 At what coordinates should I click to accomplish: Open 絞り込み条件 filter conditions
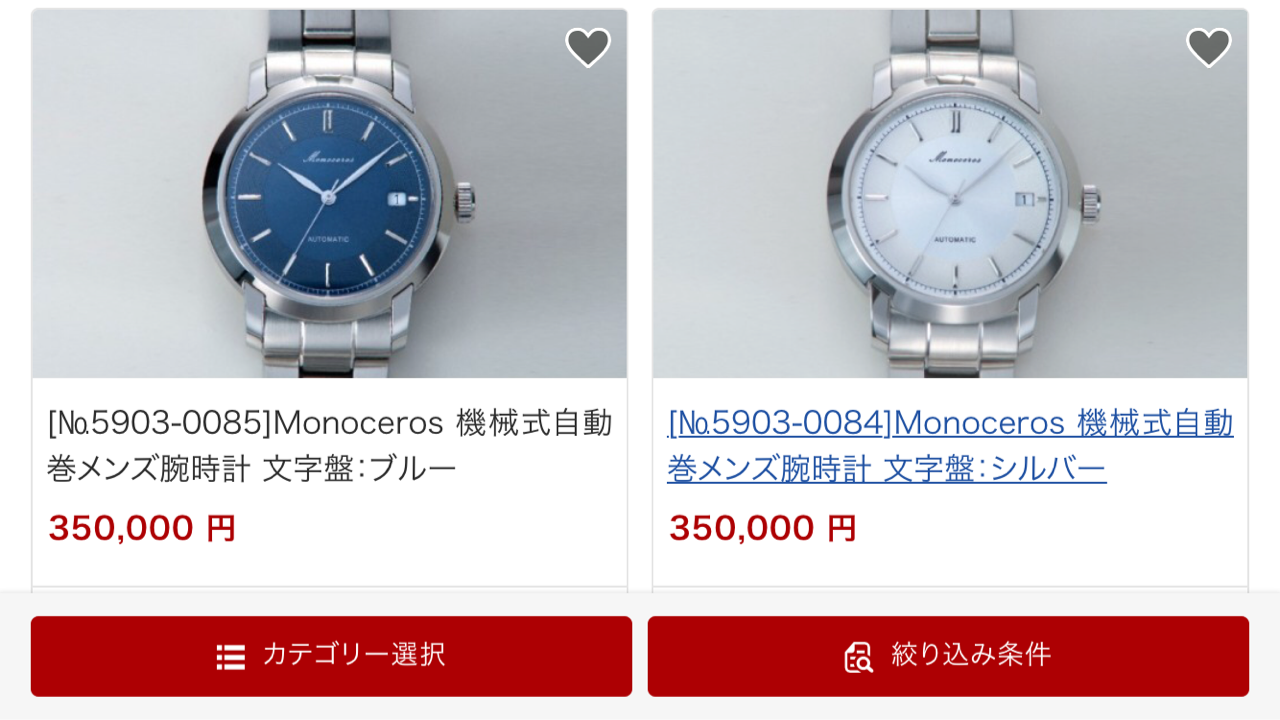pyautogui.click(x=948, y=656)
